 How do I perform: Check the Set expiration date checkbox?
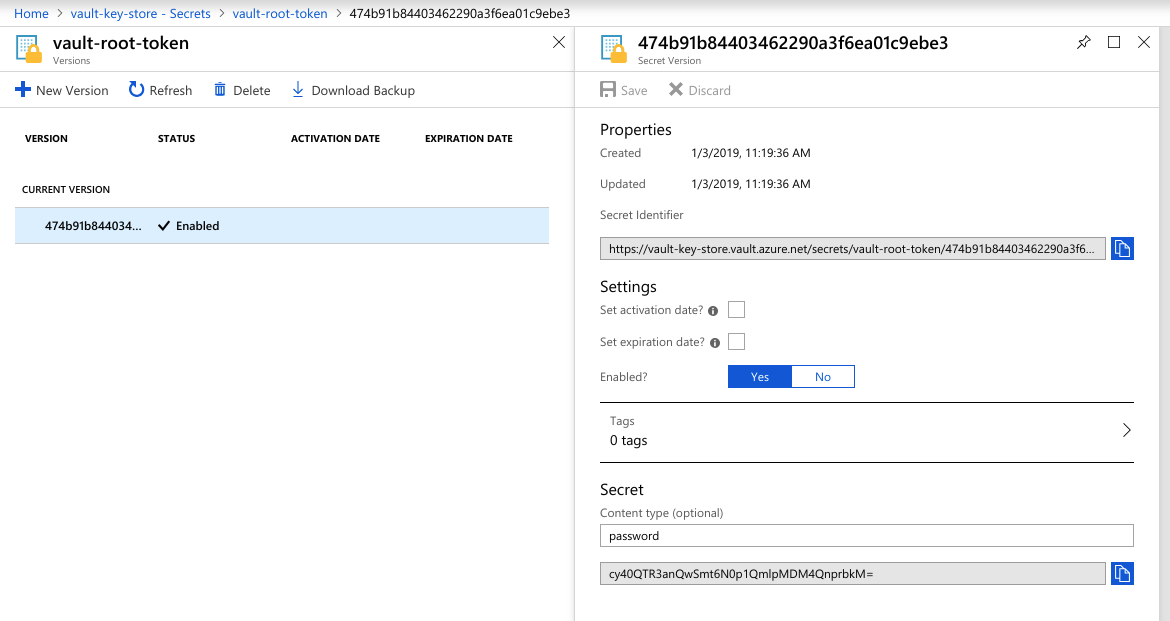click(736, 341)
